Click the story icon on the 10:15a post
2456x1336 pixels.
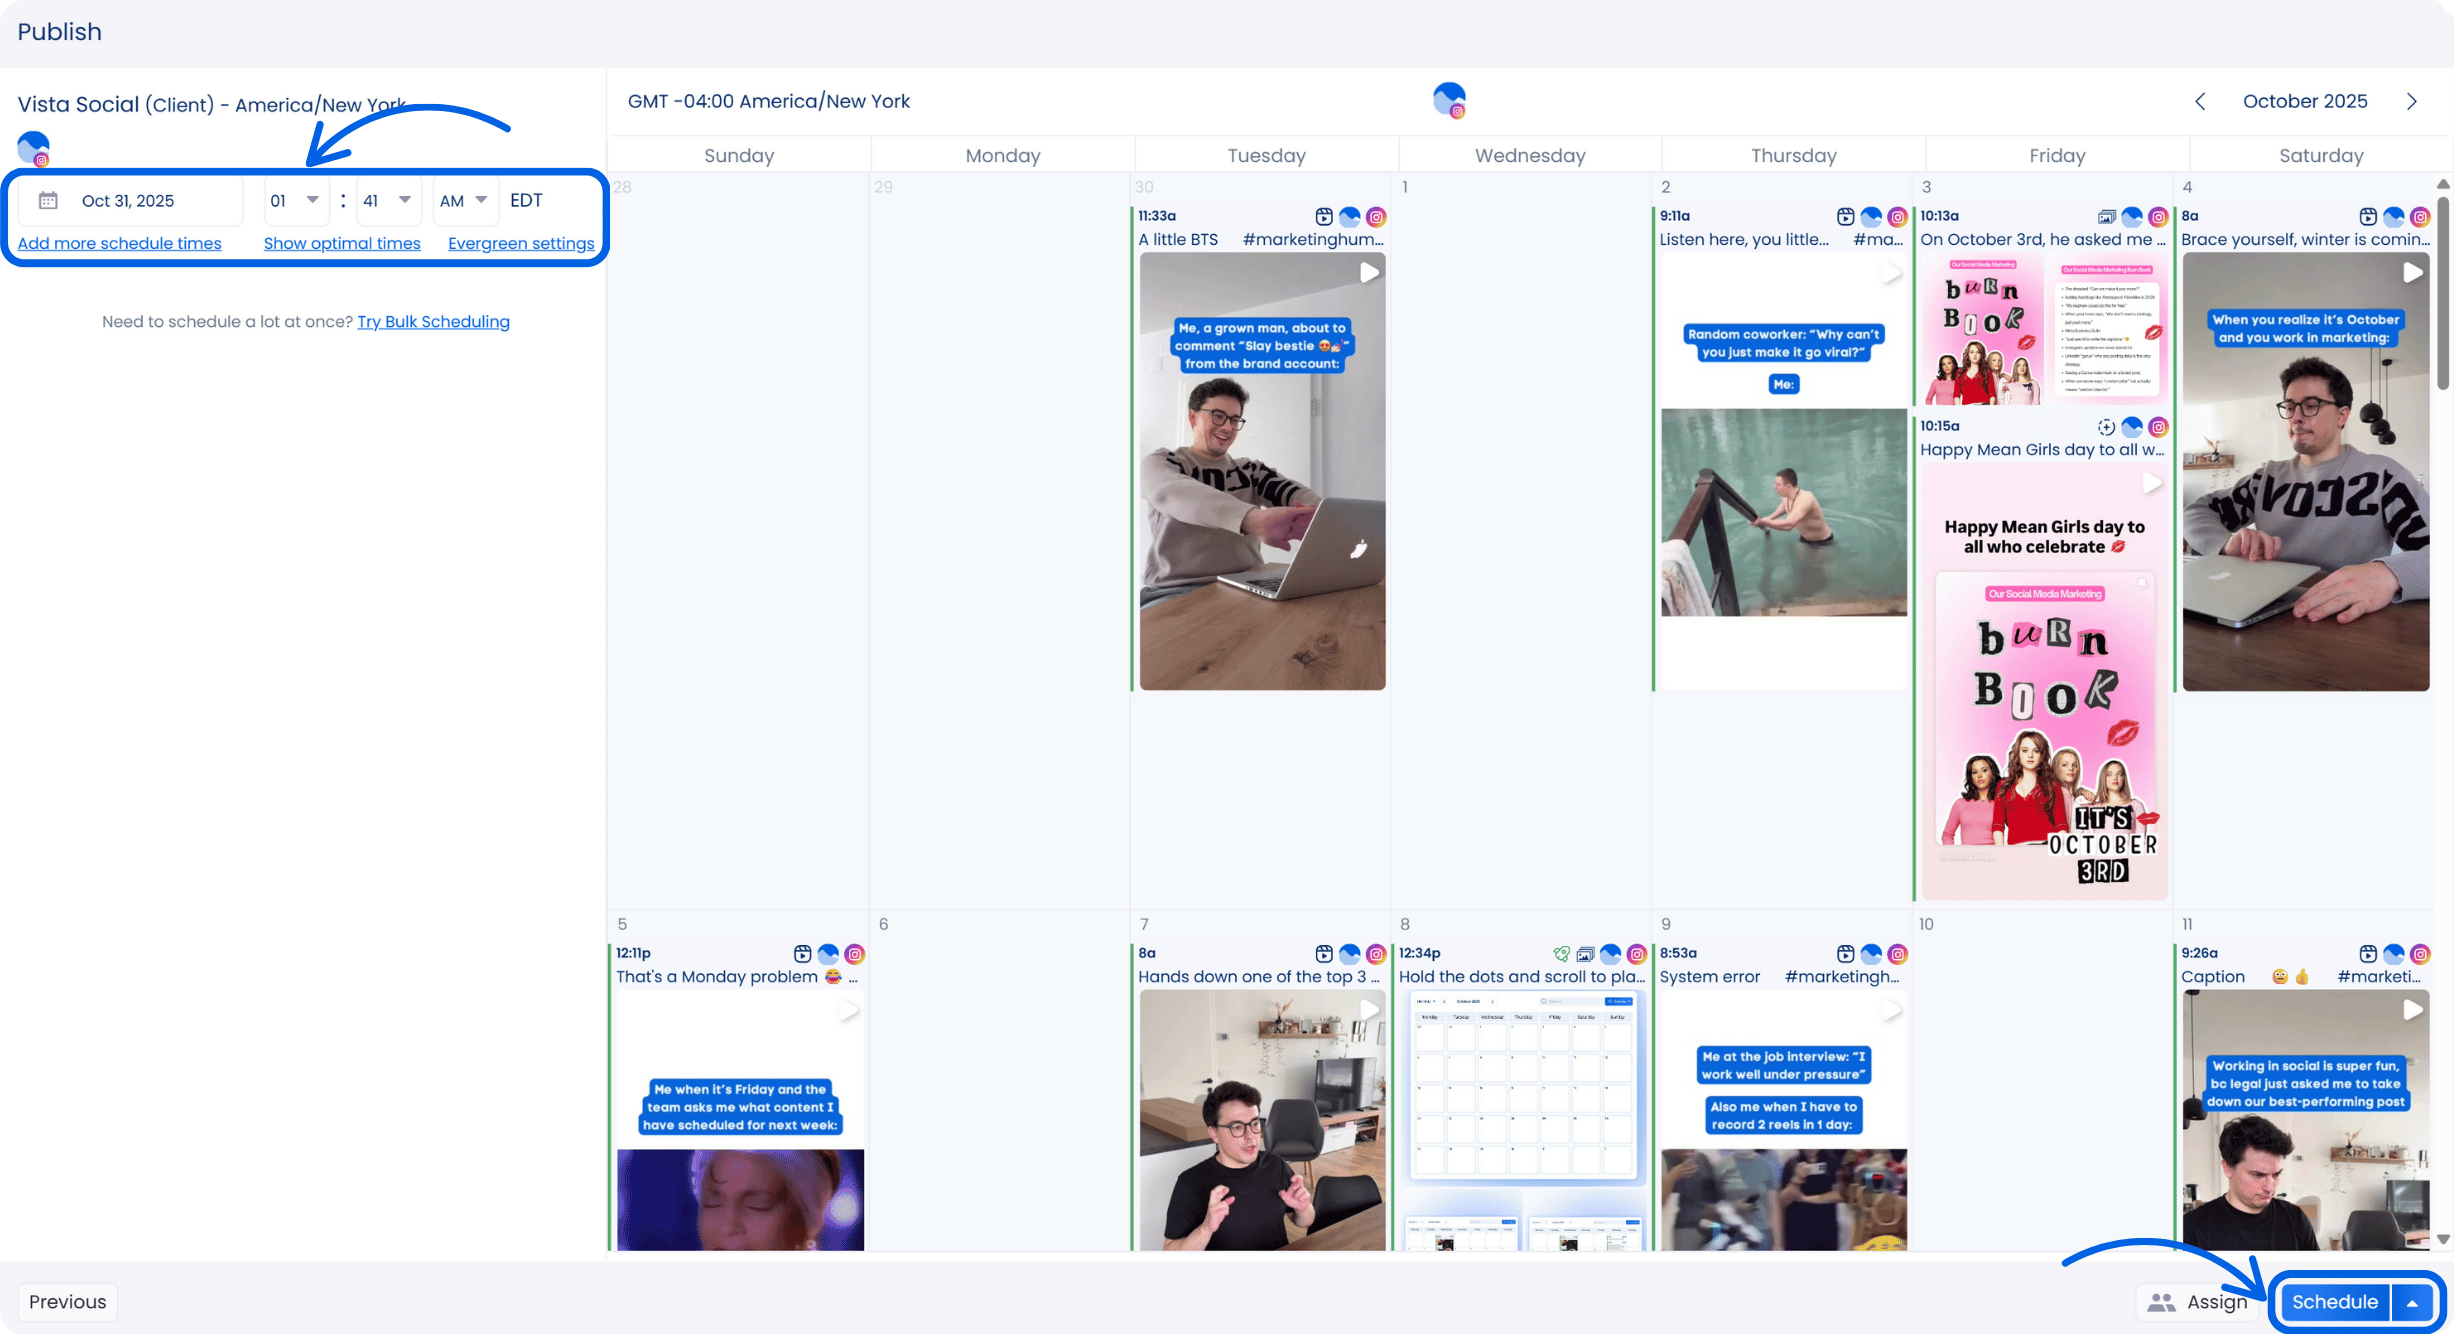2106,428
